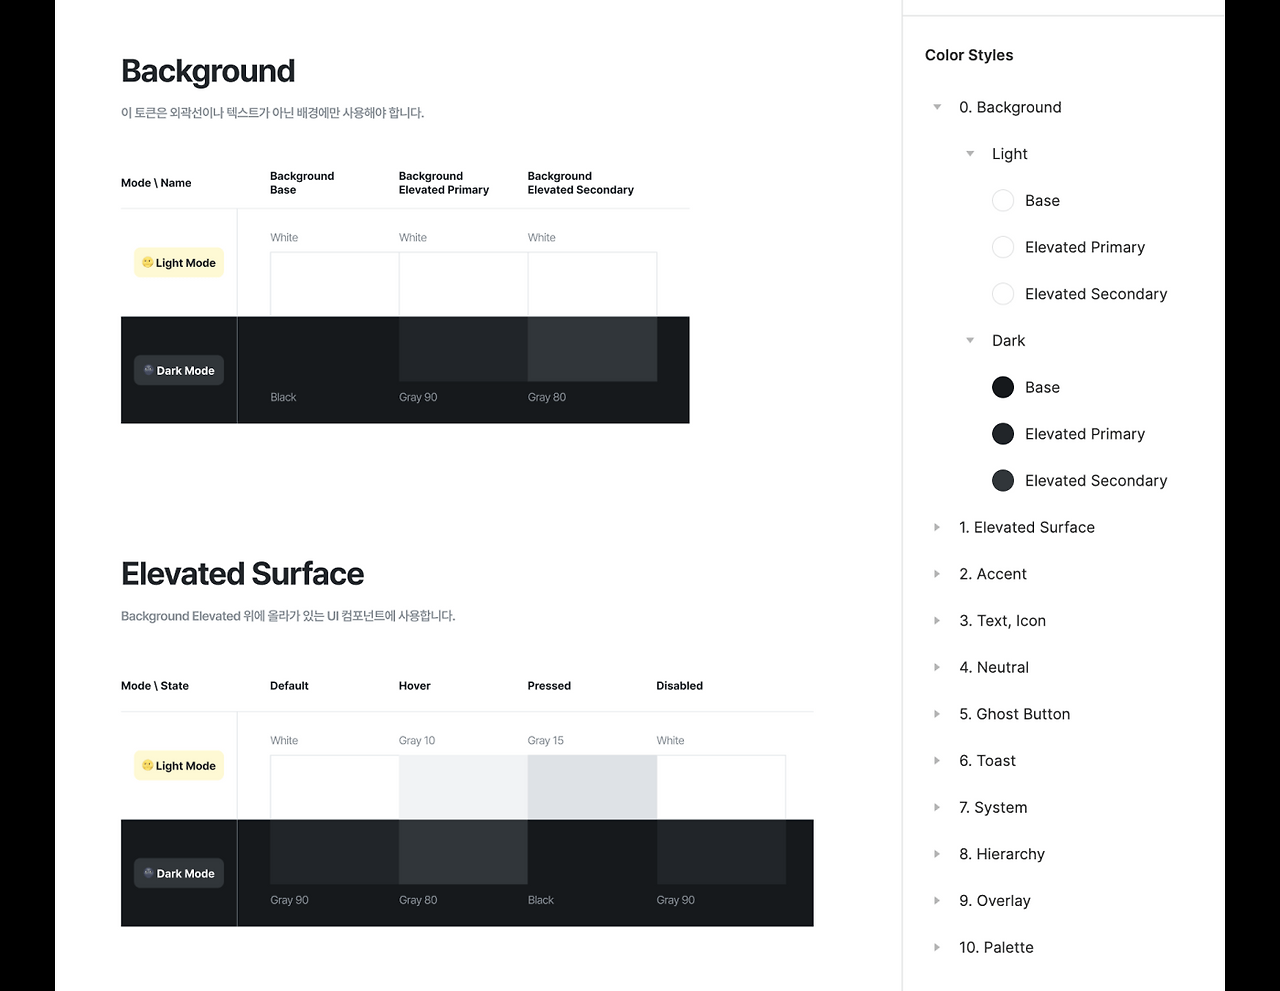Expand the 9. Overlay group
The image size is (1280, 991).
[937, 901]
